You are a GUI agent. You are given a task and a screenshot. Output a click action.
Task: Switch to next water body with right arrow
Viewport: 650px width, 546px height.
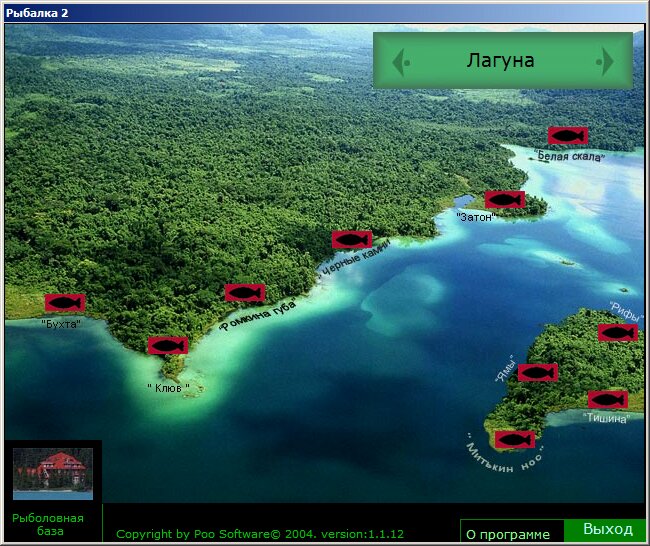pyautogui.click(x=606, y=62)
